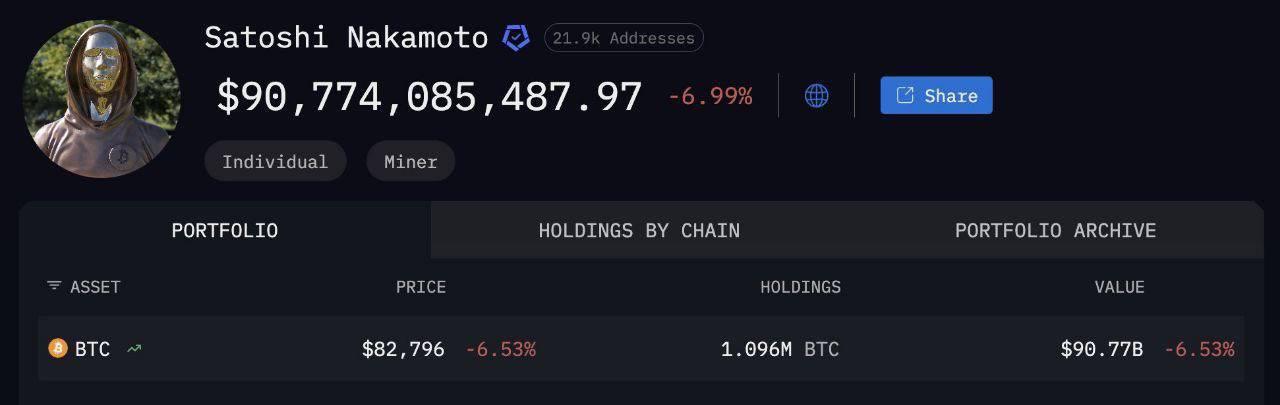Select the Individual tag
This screenshot has height=405, width=1280.
275,161
